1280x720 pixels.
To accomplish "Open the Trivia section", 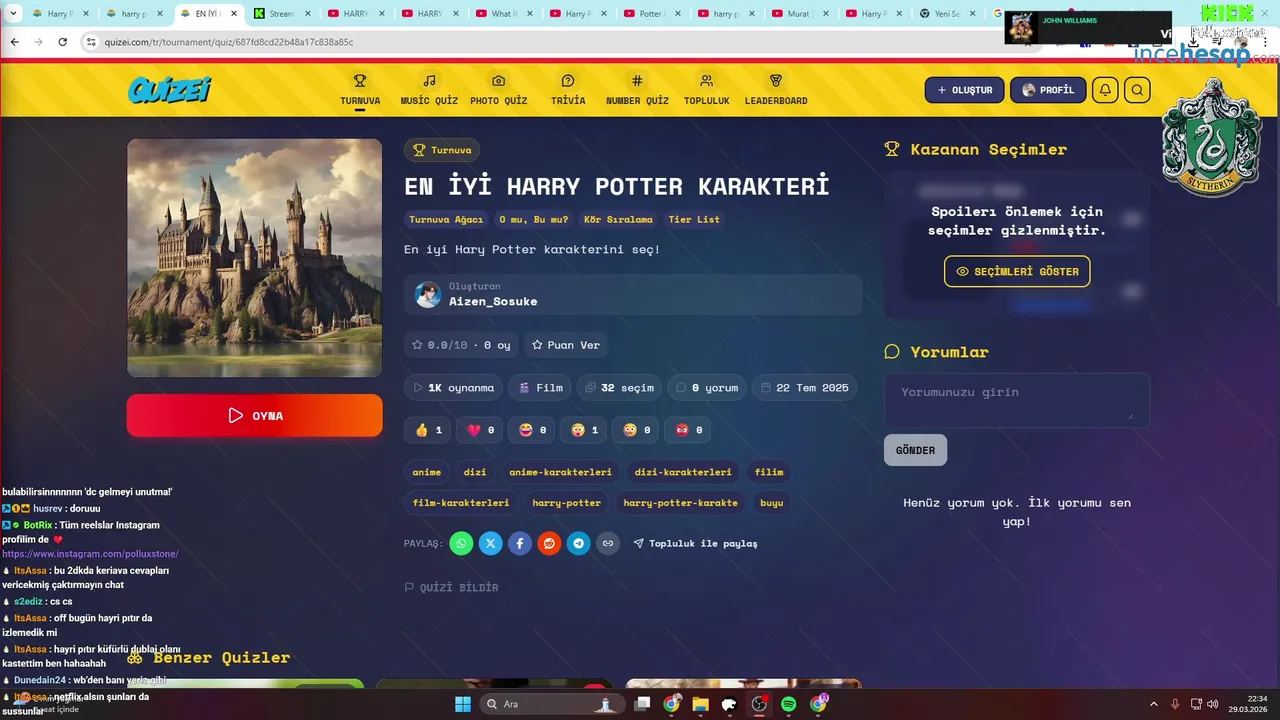I will 568,90.
